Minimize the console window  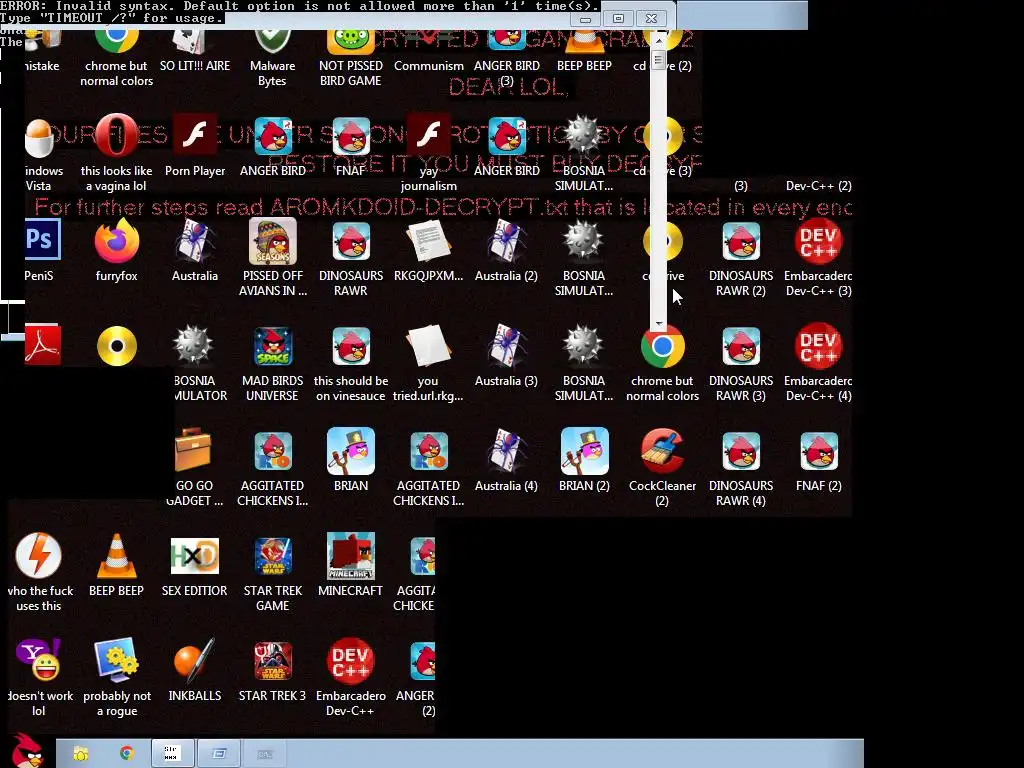(x=586, y=18)
